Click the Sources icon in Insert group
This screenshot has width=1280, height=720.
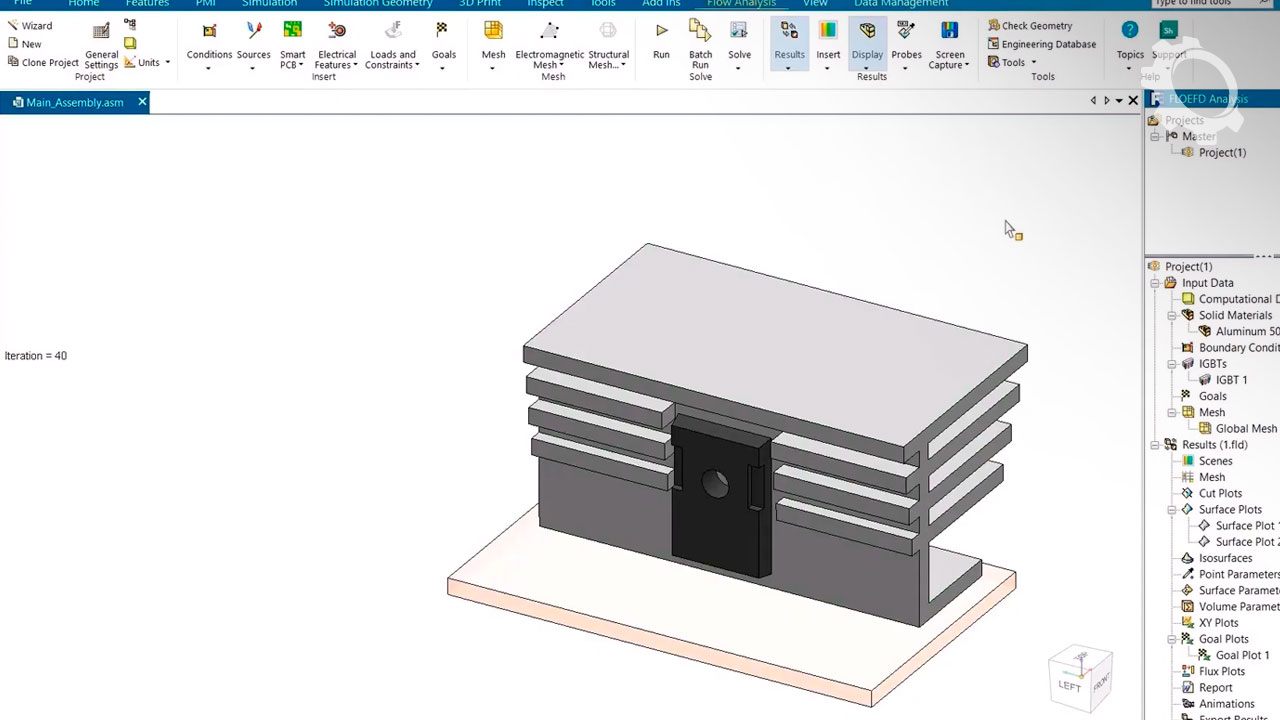[253, 32]
